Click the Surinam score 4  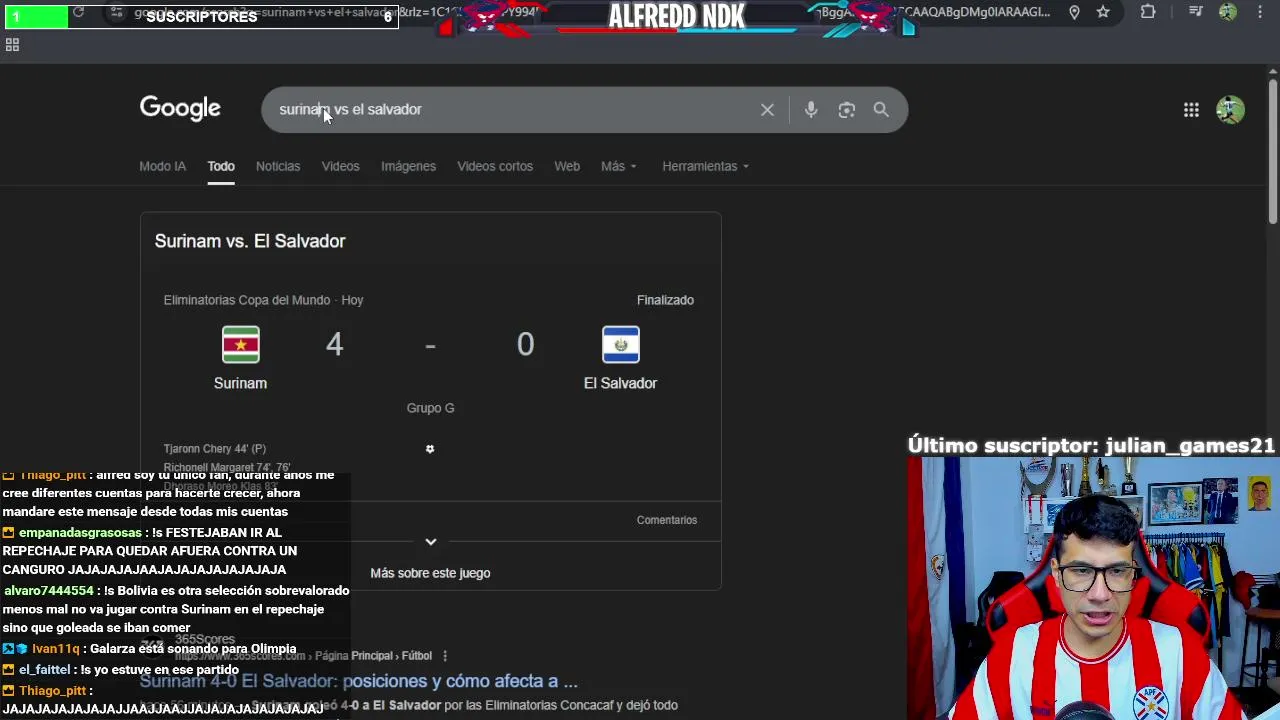pyautogui.click(x=334, y=344)
